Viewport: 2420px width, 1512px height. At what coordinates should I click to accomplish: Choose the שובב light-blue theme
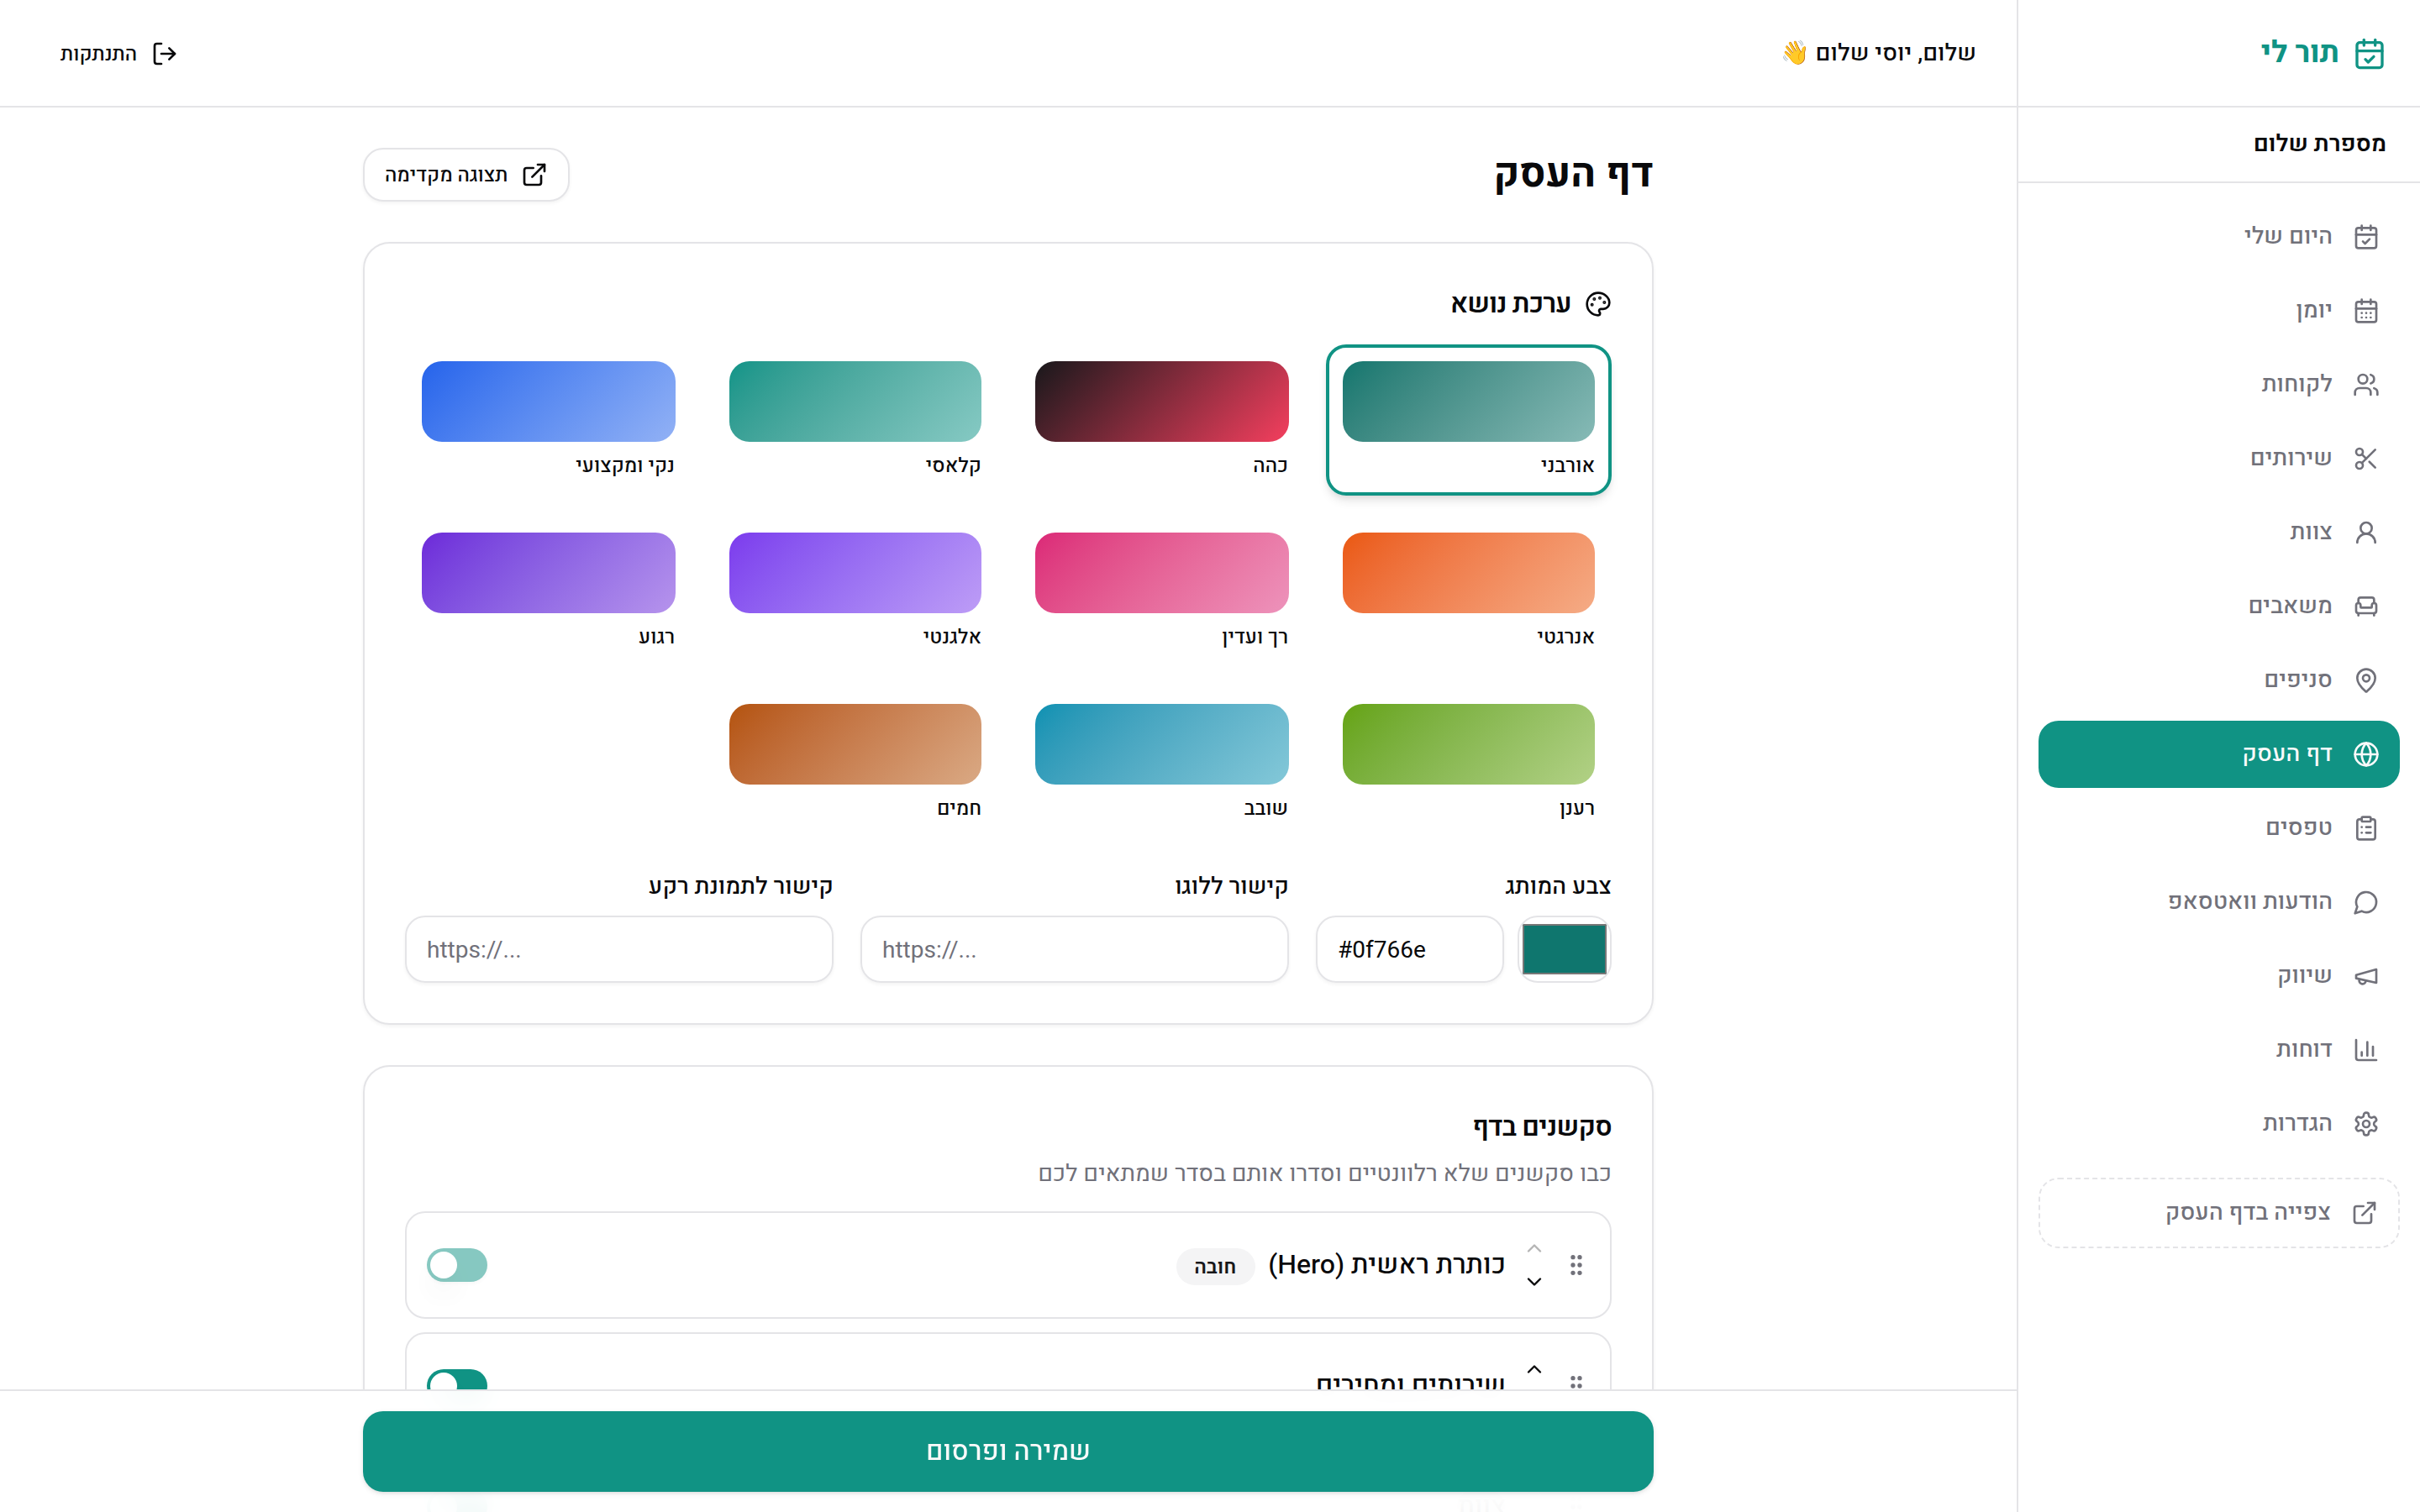[1161, 762]
